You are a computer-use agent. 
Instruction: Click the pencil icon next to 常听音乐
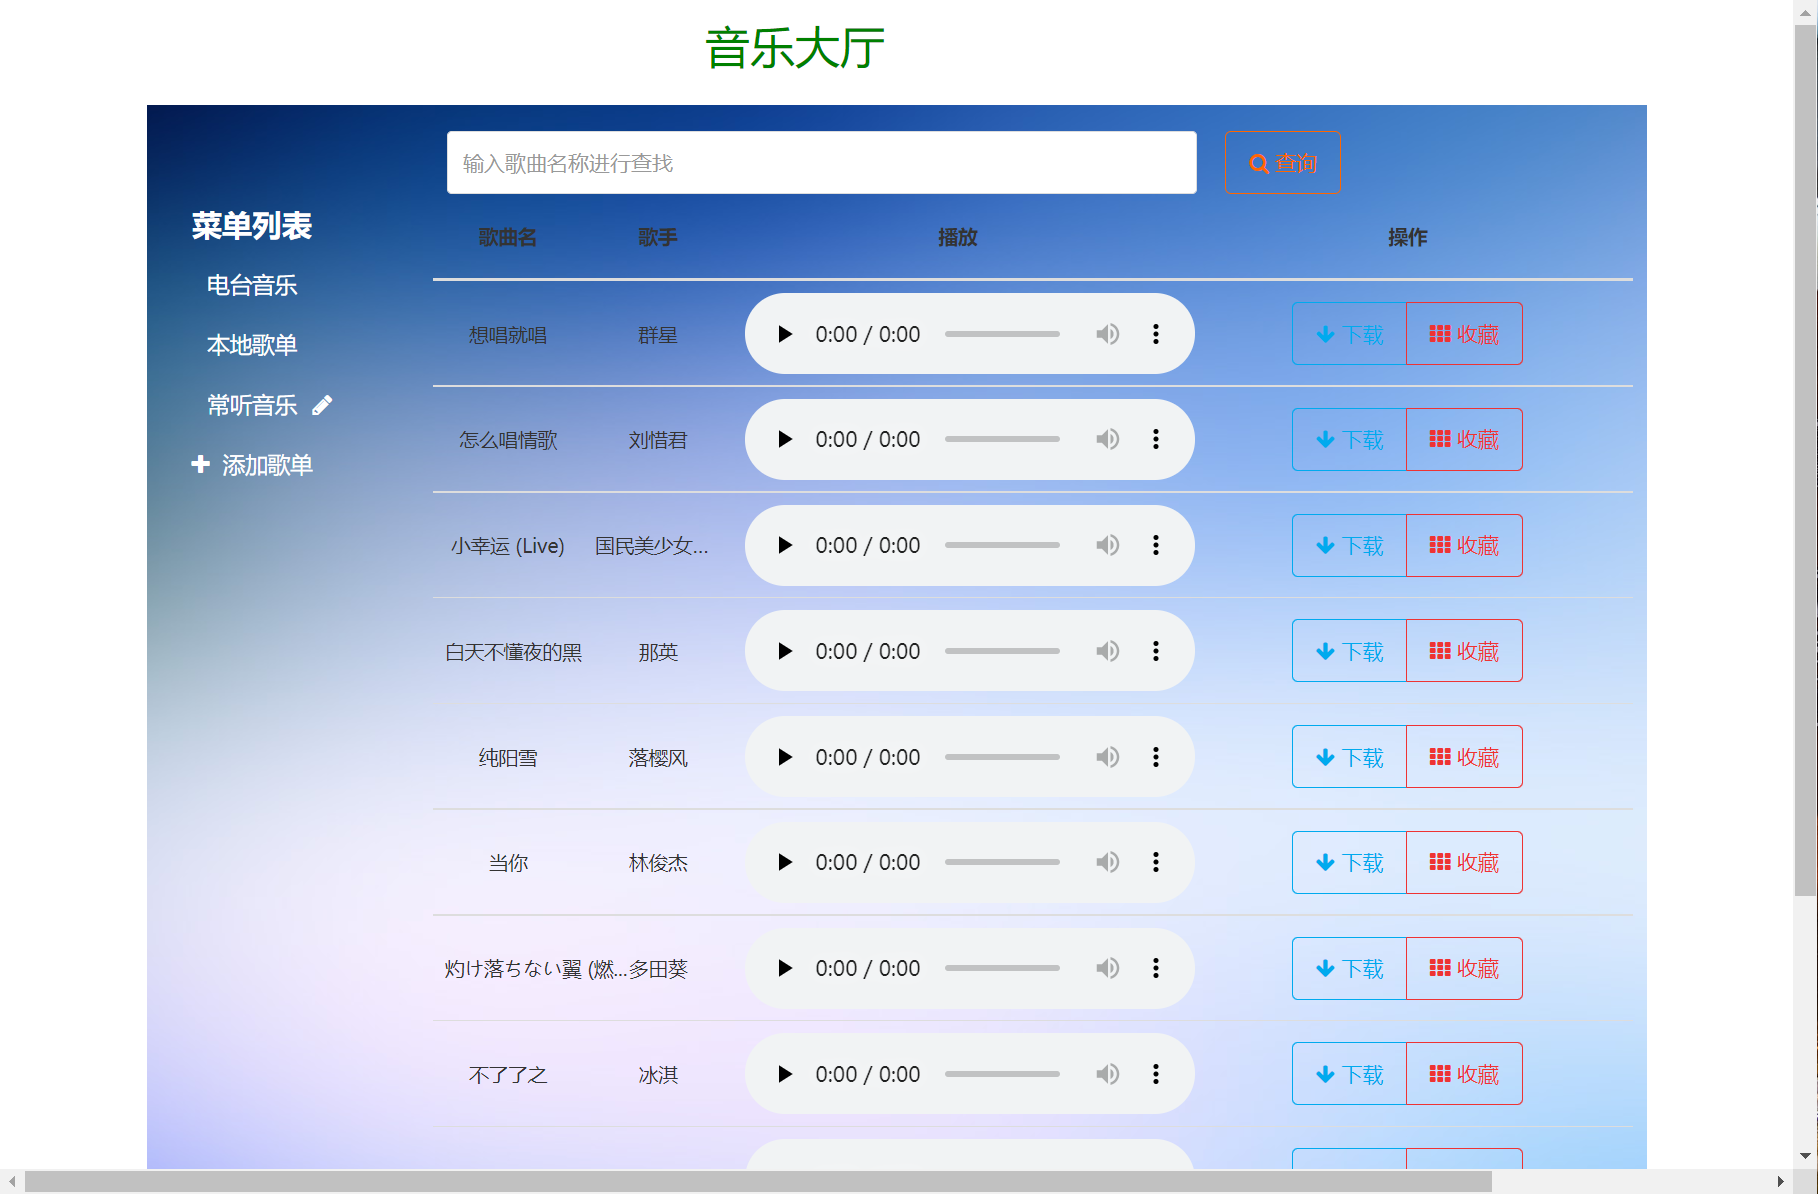321,404
